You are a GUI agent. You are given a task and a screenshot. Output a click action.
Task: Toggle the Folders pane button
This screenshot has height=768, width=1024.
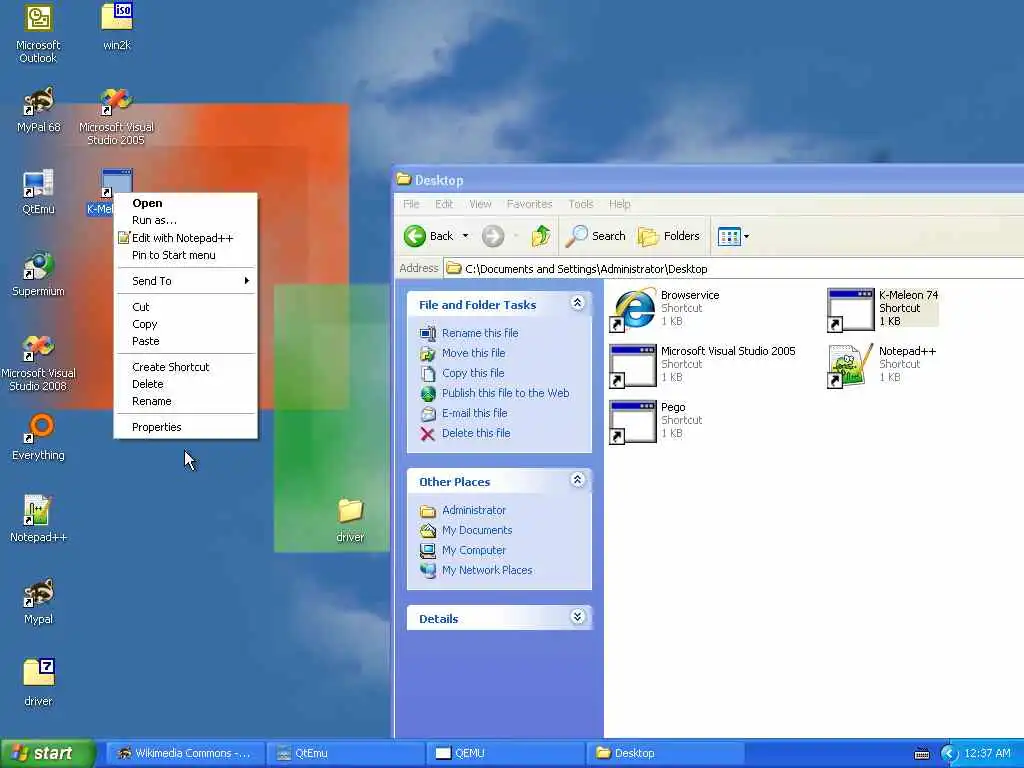tap(669, 236)
